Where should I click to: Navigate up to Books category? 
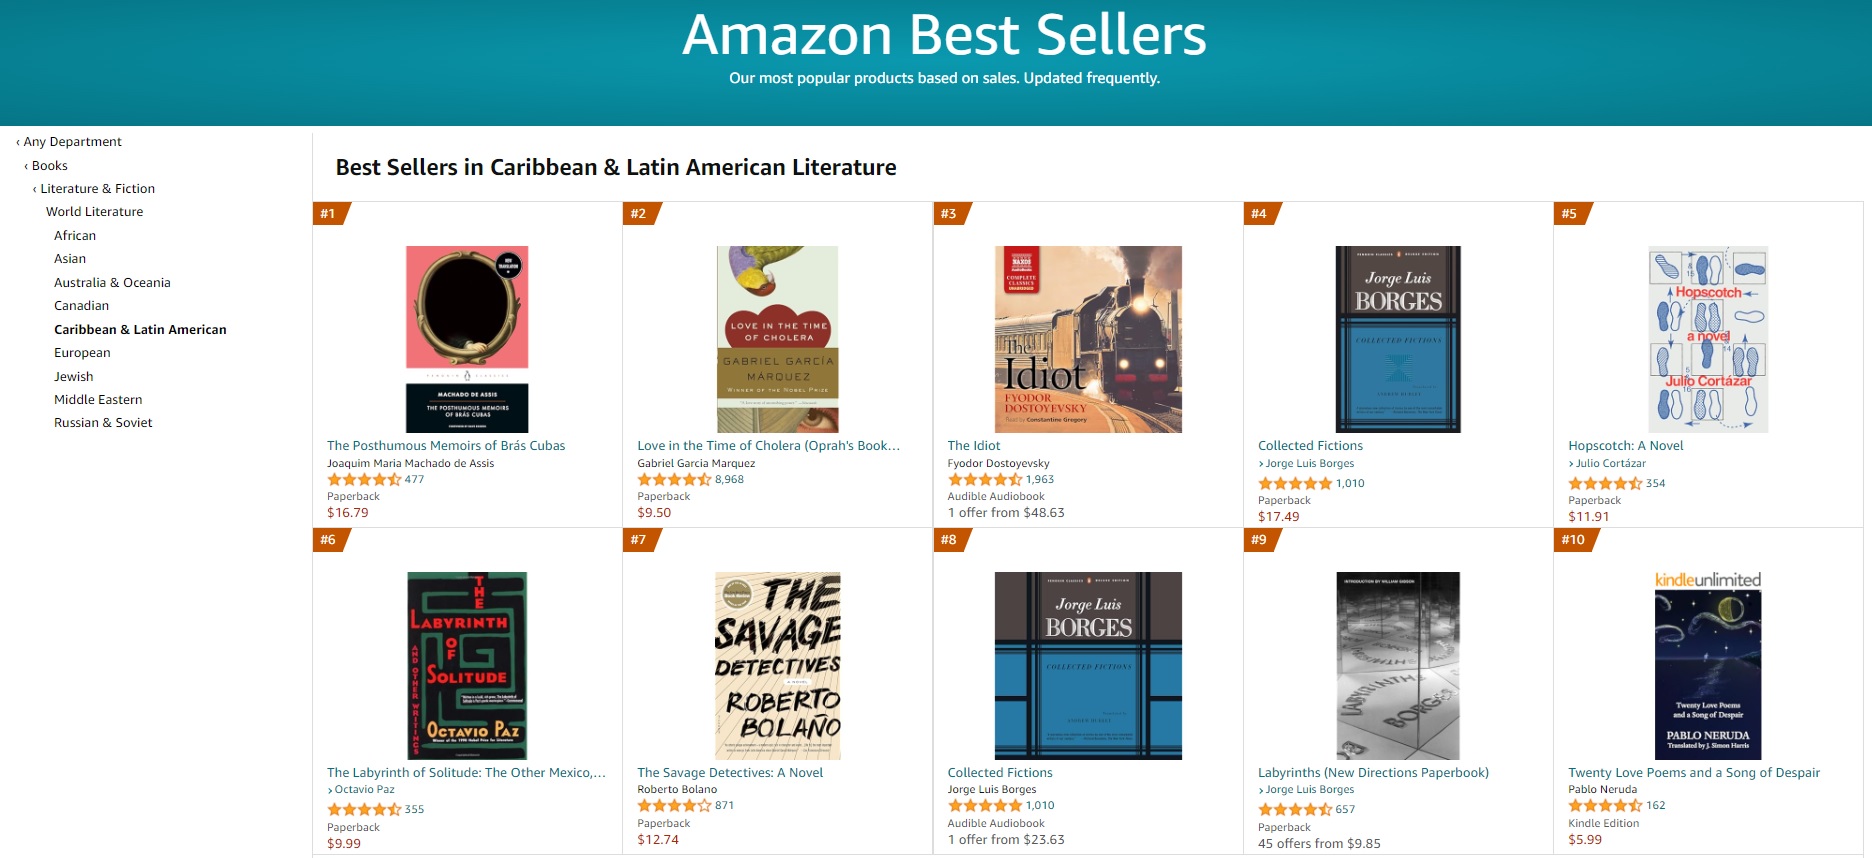tap(49, 166)
